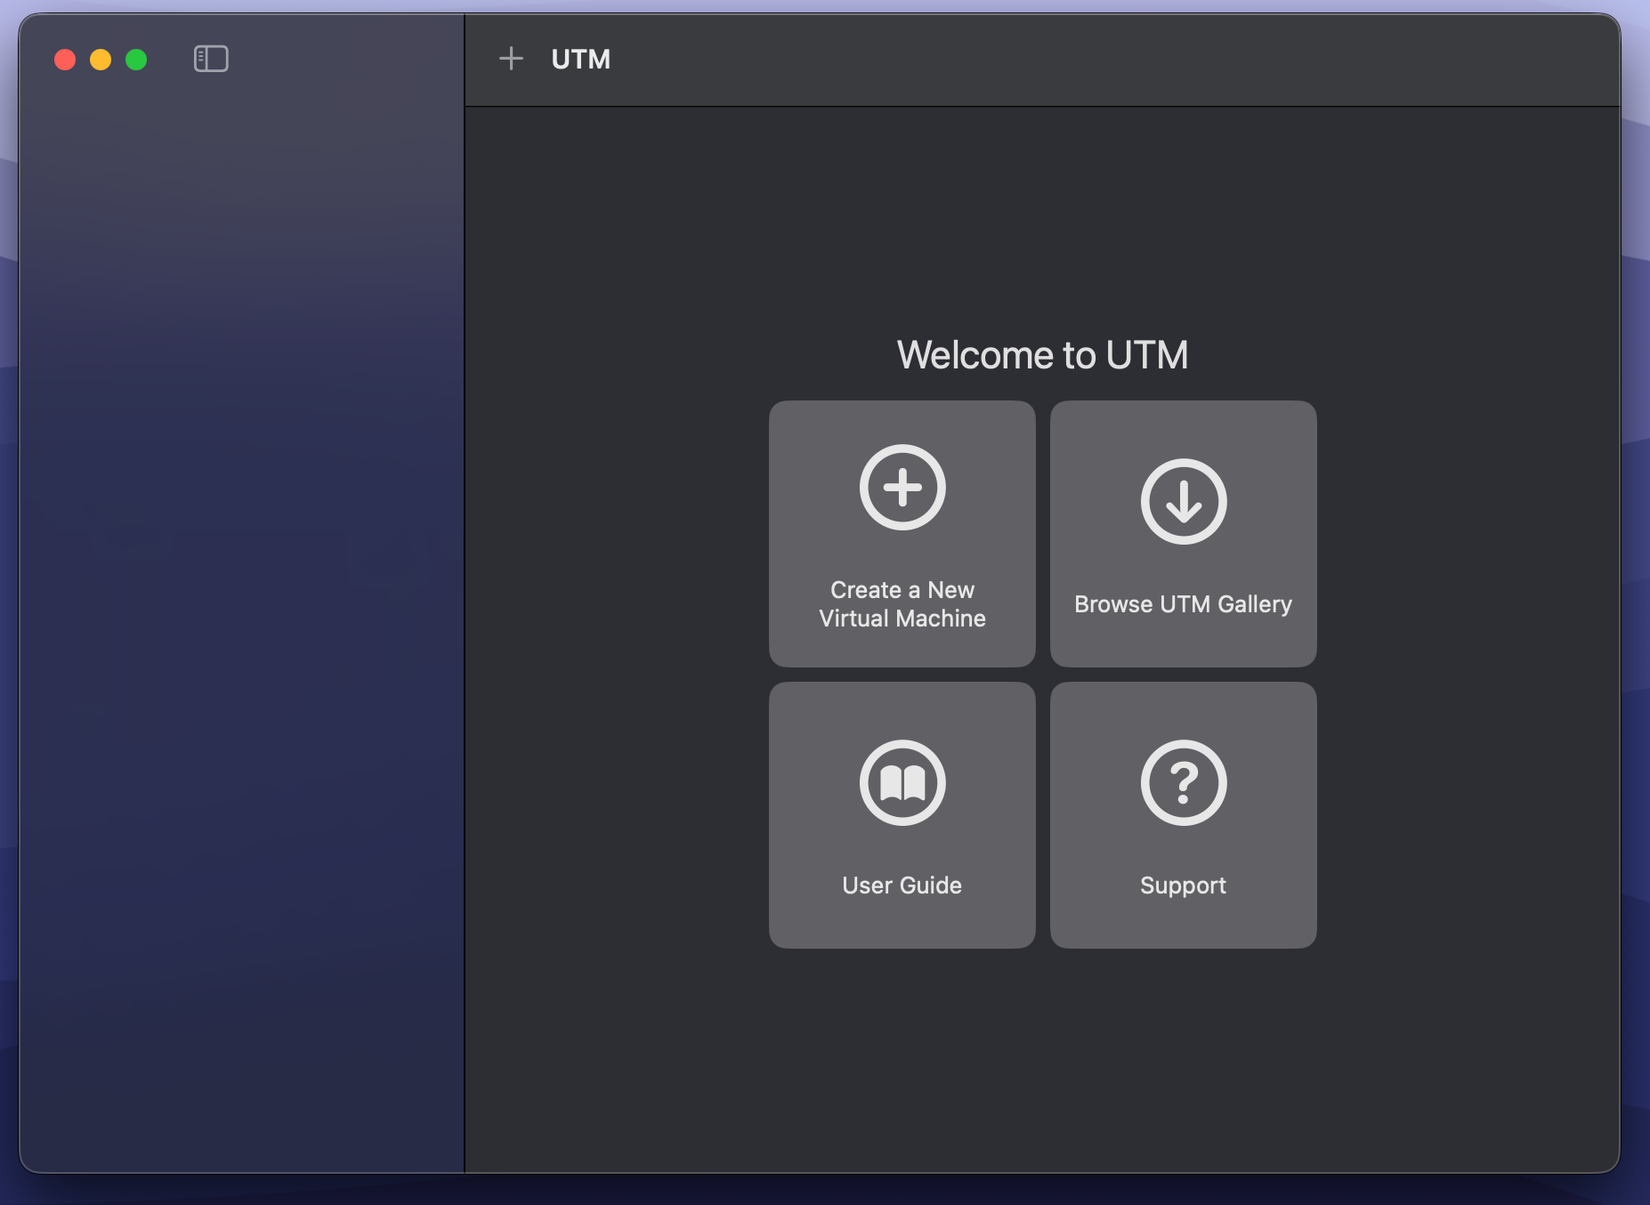The width and height of the screenshot is (1650, 1205).
Task: Click the open book icon for User Guide
Action: tap(901, 782)
